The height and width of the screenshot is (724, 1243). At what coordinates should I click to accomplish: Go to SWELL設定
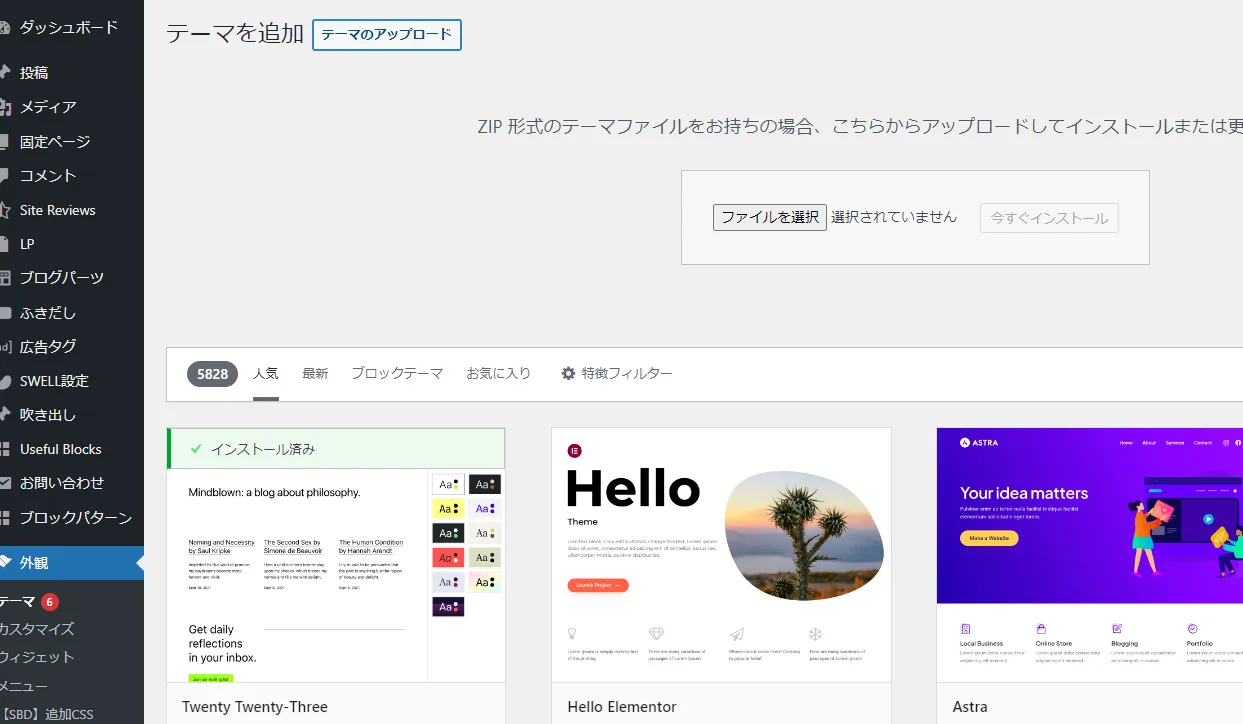coord(54,381)
